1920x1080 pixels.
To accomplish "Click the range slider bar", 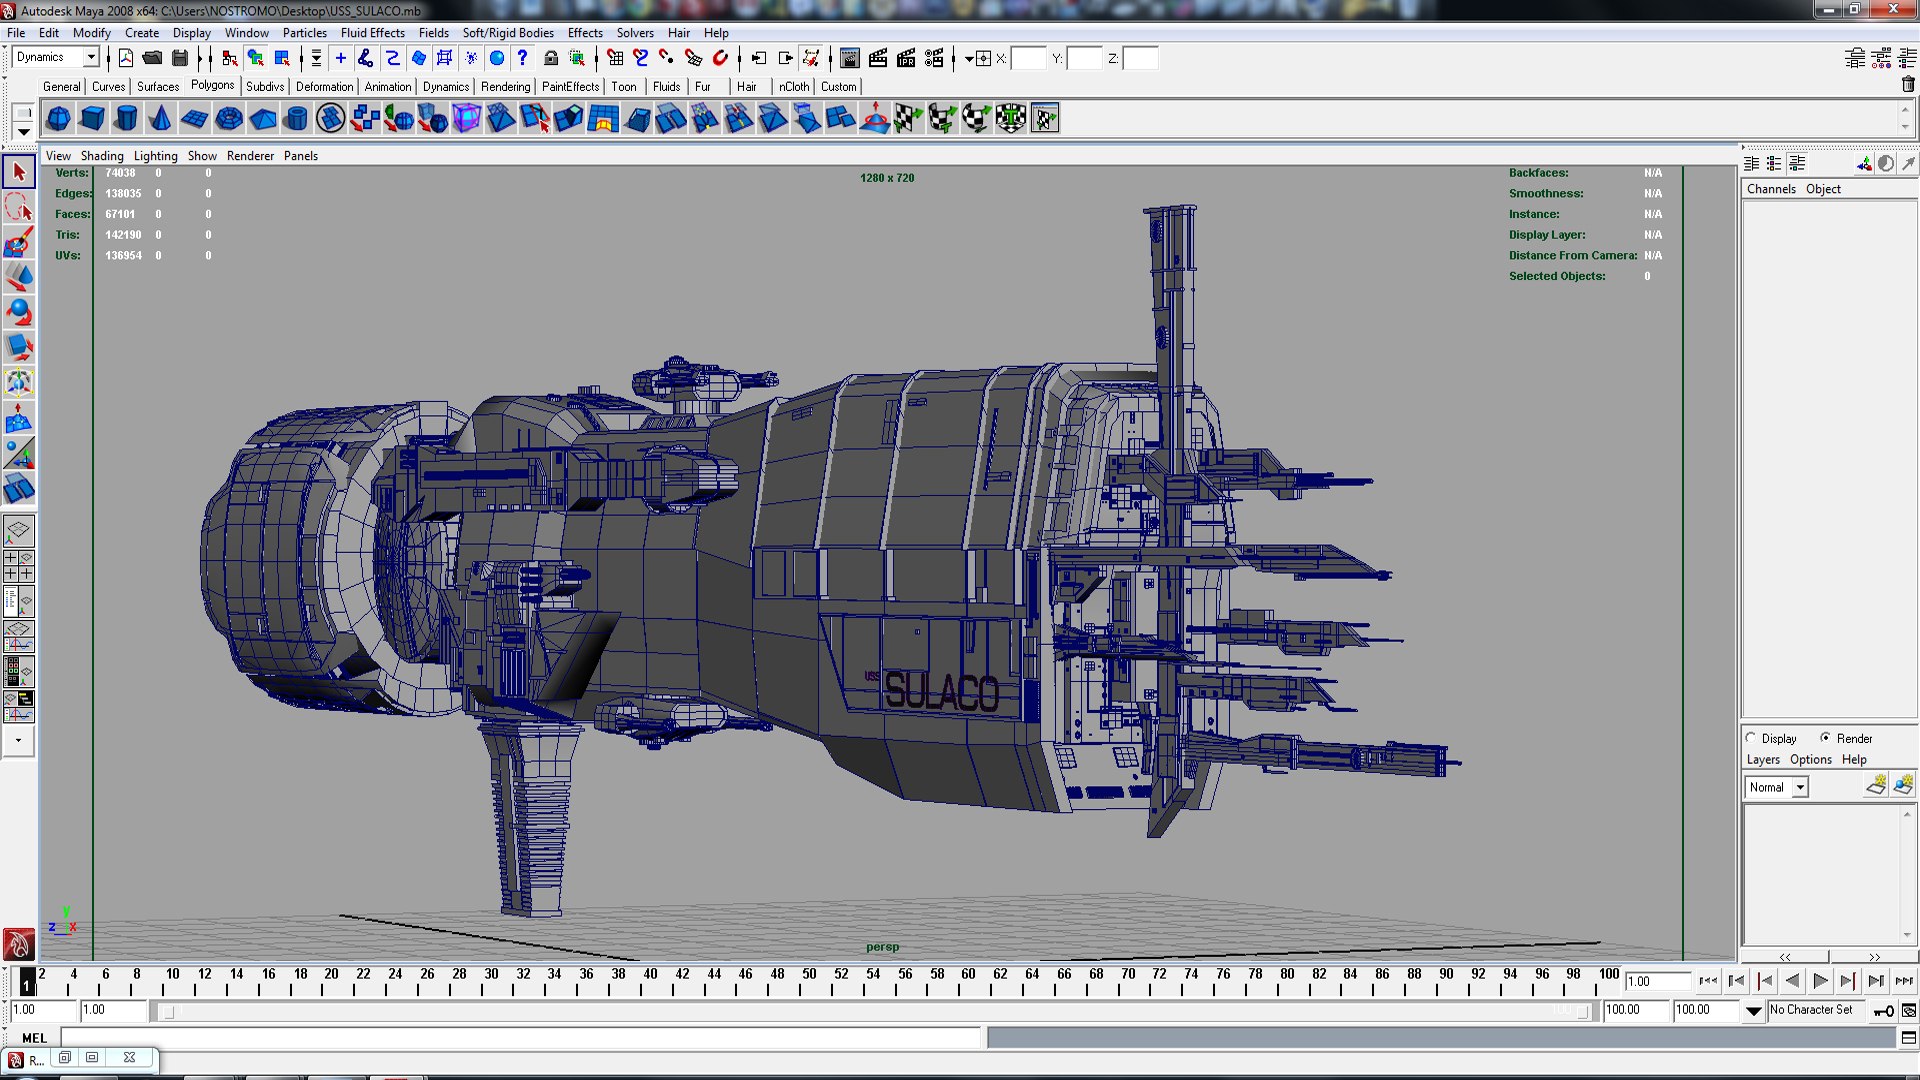I will click(x=875, y=1011).
